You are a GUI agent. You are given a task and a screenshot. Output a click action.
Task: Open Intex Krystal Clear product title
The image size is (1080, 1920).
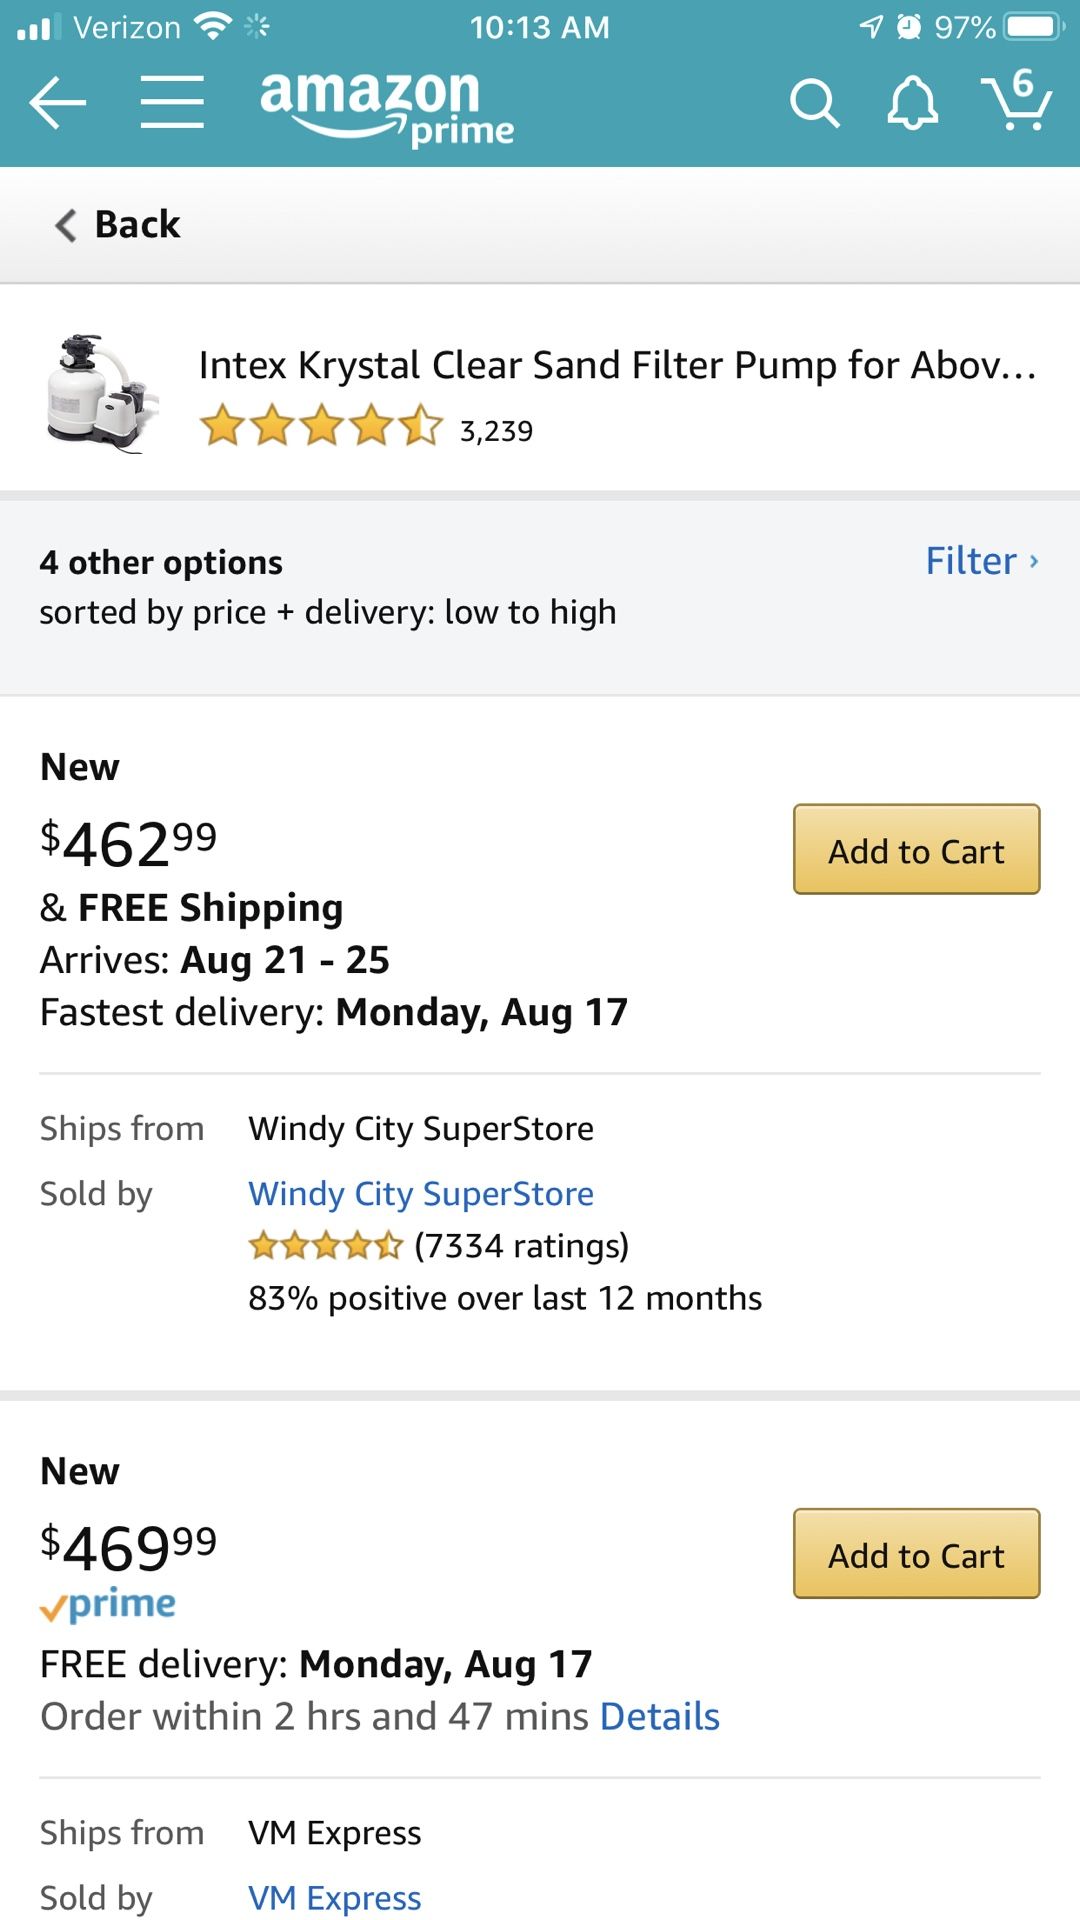coord(617,366)
